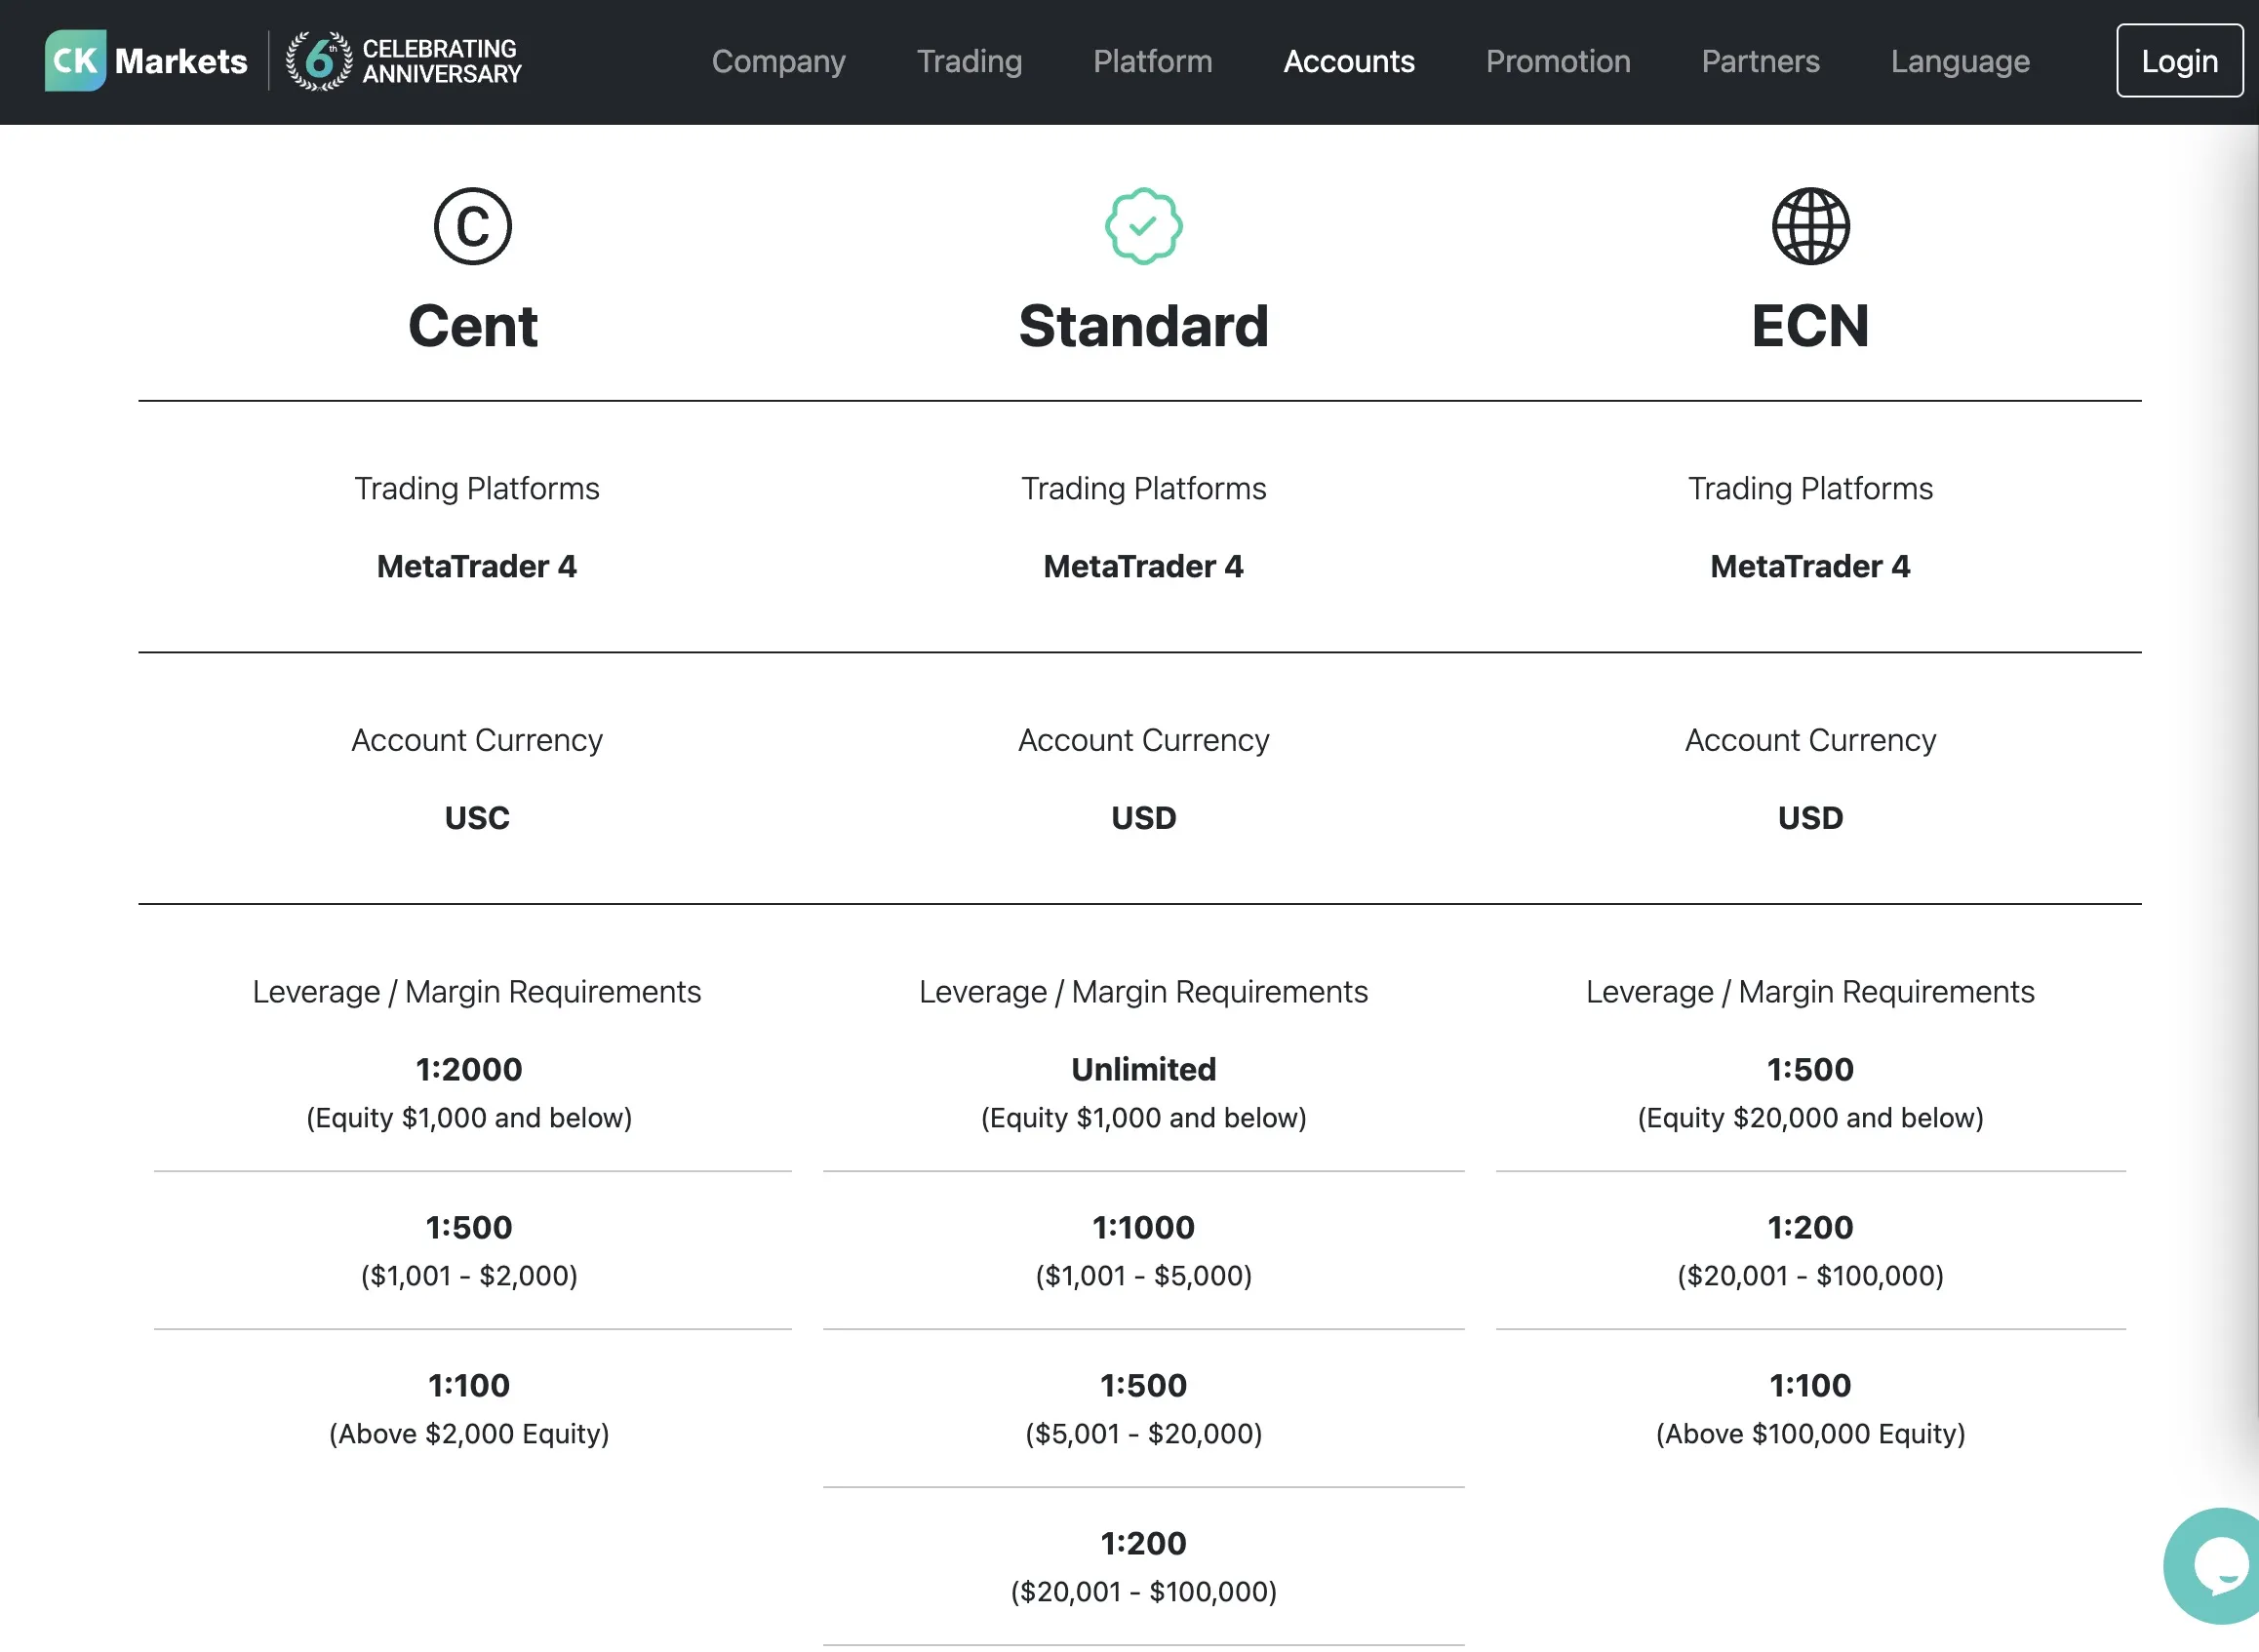Image resolution: width=2259 pixels, height=1652 pixels.
Task: Expand the Platform navigation menu
Action: [1152, 61]
